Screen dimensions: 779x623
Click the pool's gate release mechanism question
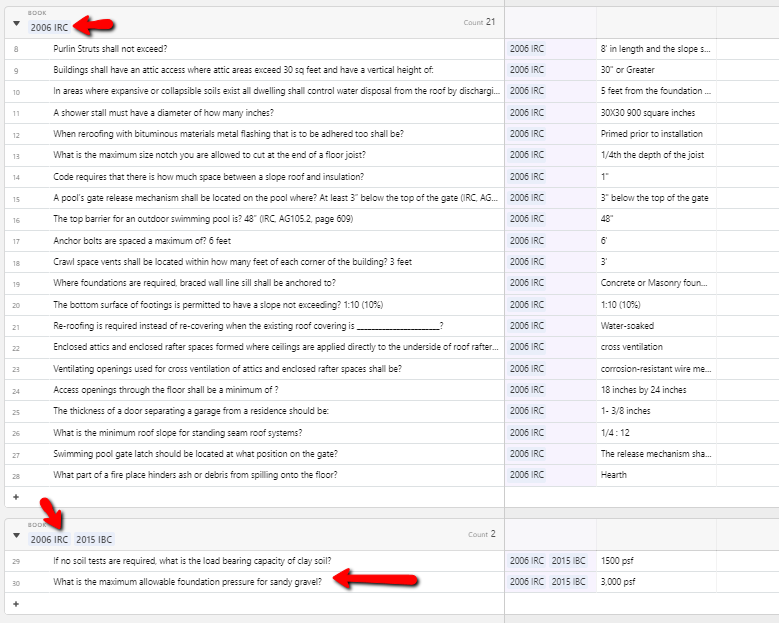[x=276, y=198]
